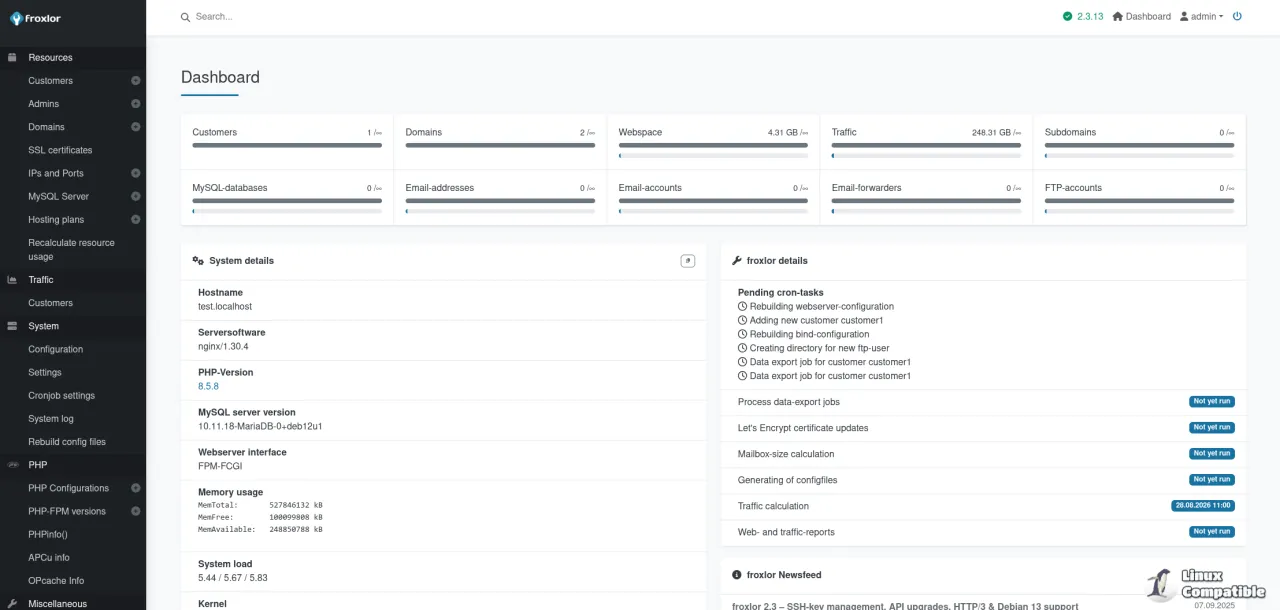Viewport: 1280px width, 610px height.
Task: Click the froxlor details wrench icon
Action: tap(737, 261)
